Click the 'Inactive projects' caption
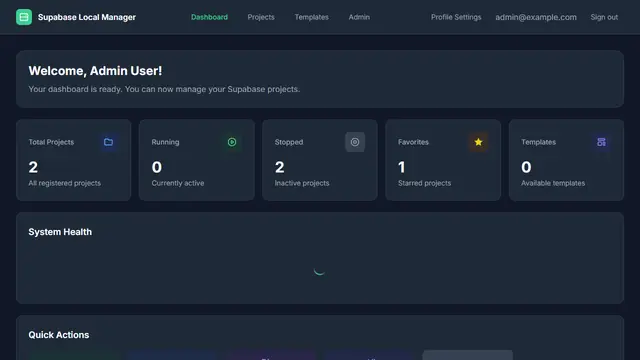This screenshot has height=360, width=640. (302, 183)
